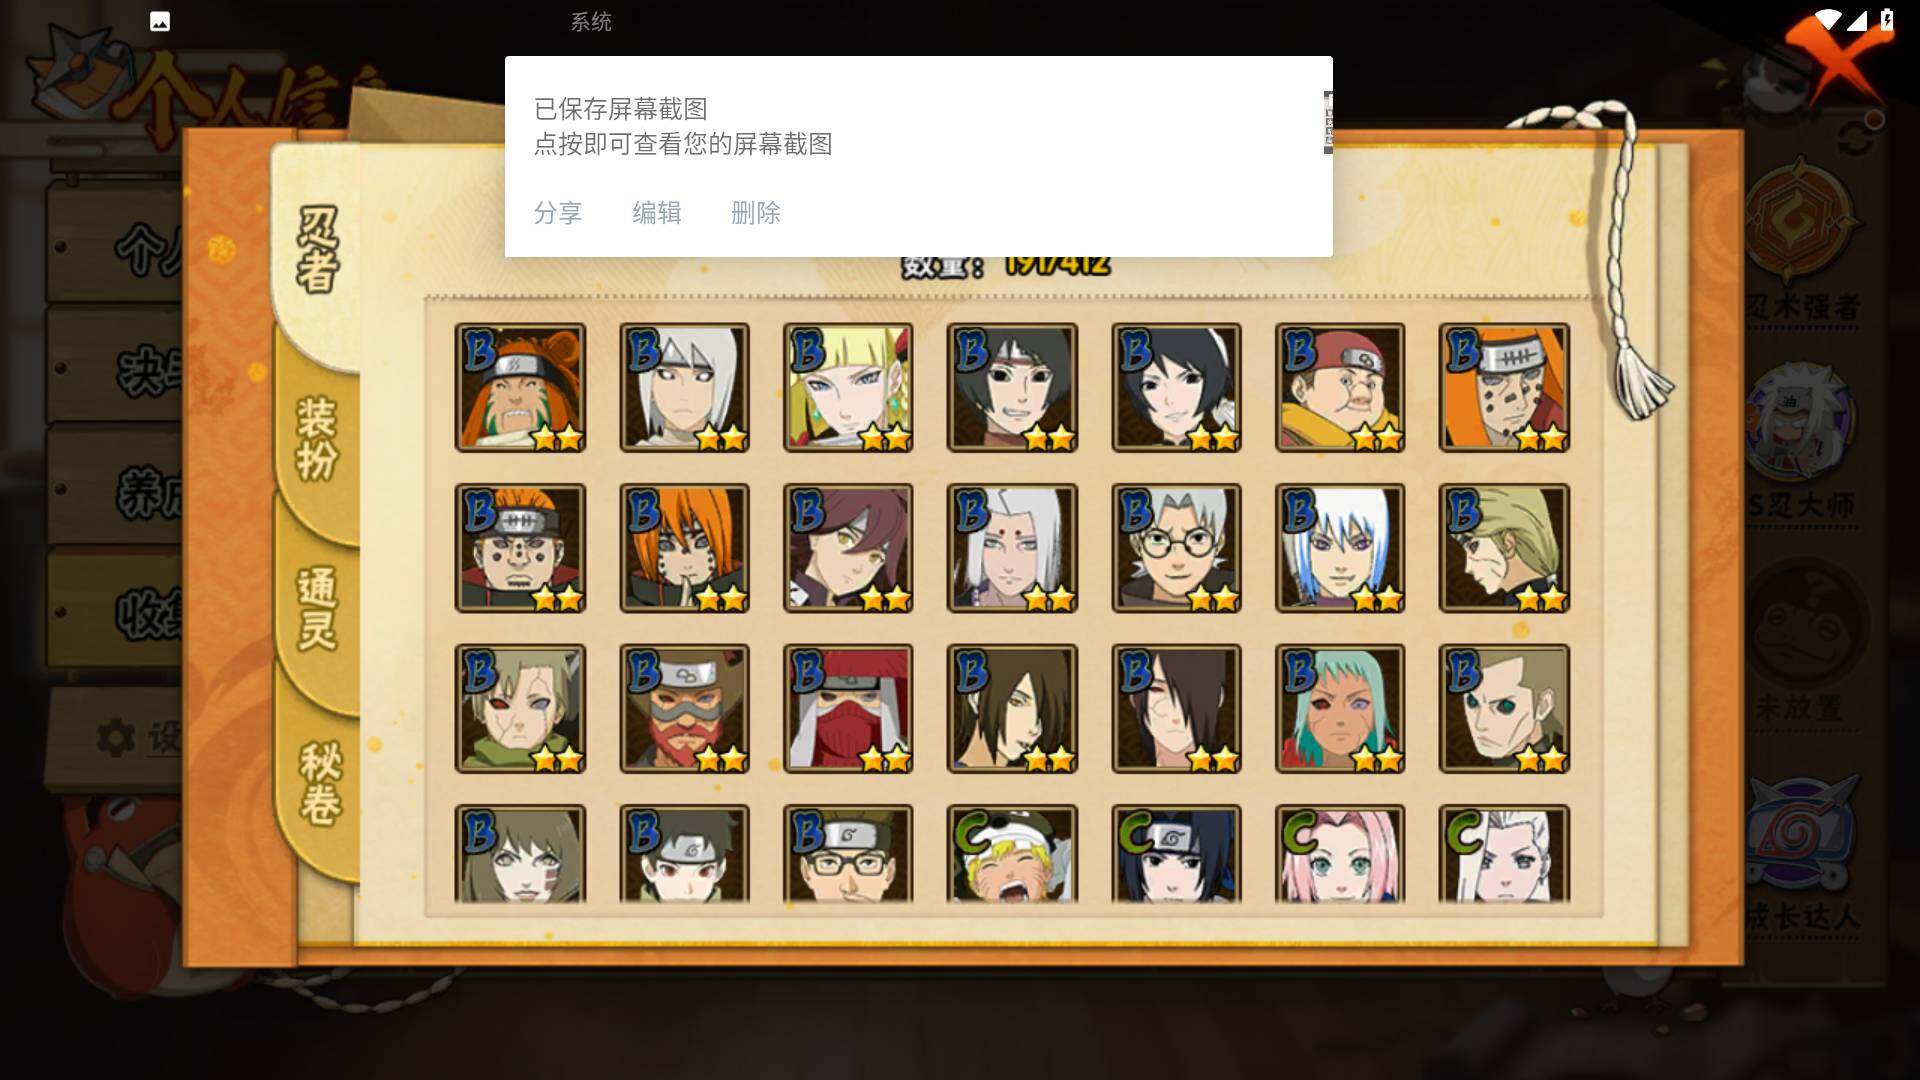Open the saved screenshot notification text
This screenshot has height=1080, width=1920.
[683, 127]
